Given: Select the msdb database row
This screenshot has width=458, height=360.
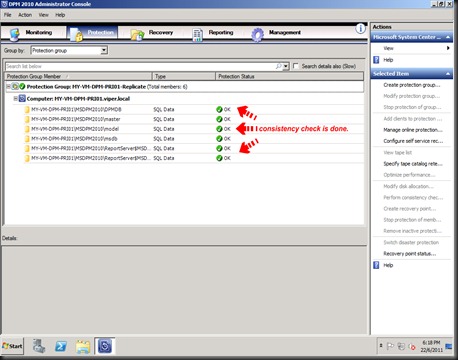Looking at the screenshot, I should pyautogui.click(x=188, y=138).
